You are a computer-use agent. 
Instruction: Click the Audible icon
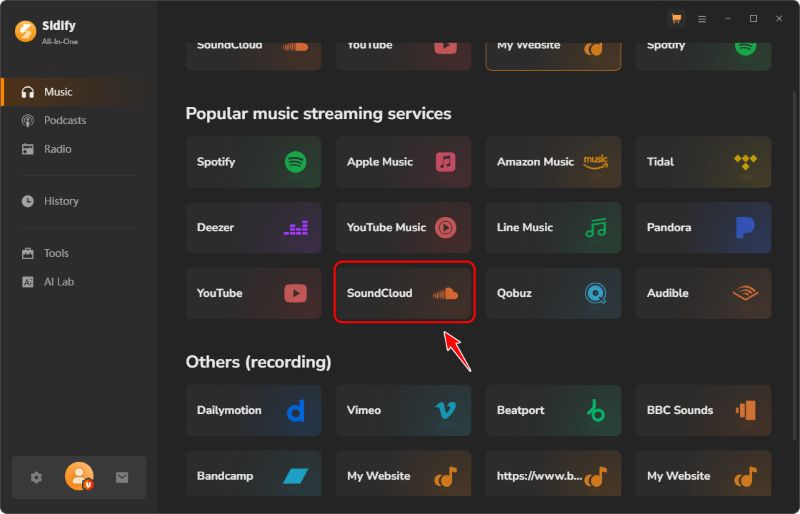pyautogui.click(x=745, y=293)
